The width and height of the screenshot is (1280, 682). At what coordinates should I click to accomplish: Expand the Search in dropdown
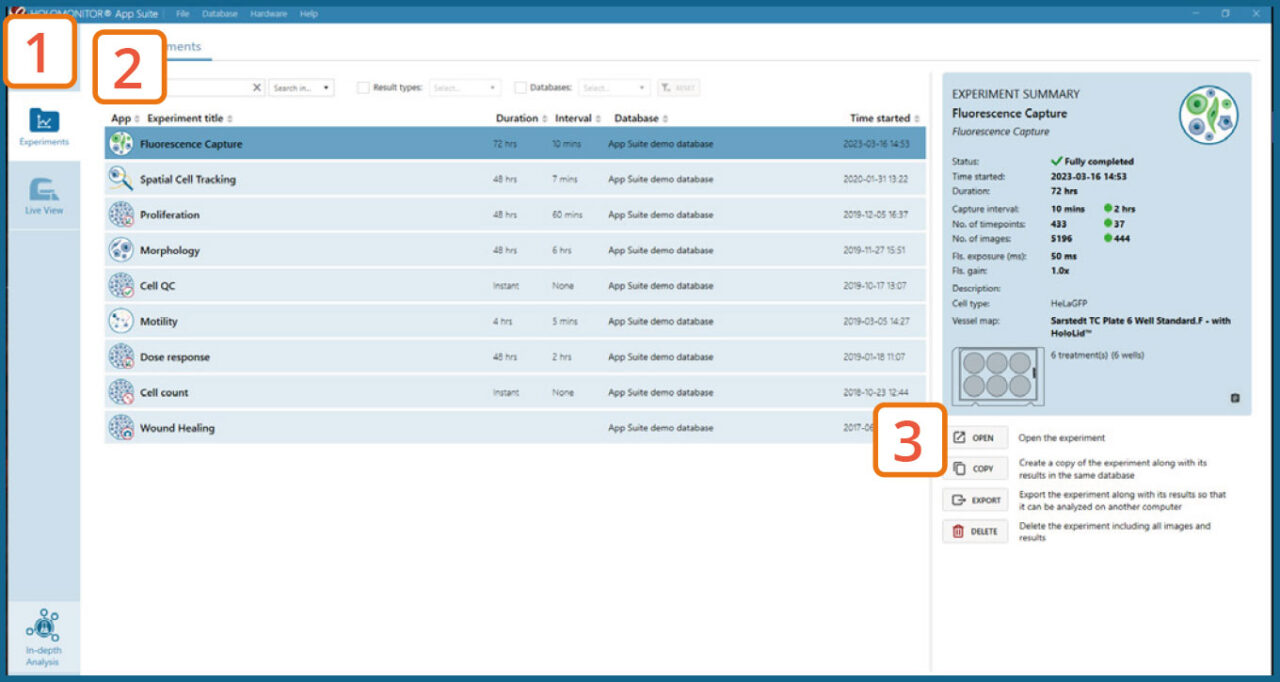(301, 88)
